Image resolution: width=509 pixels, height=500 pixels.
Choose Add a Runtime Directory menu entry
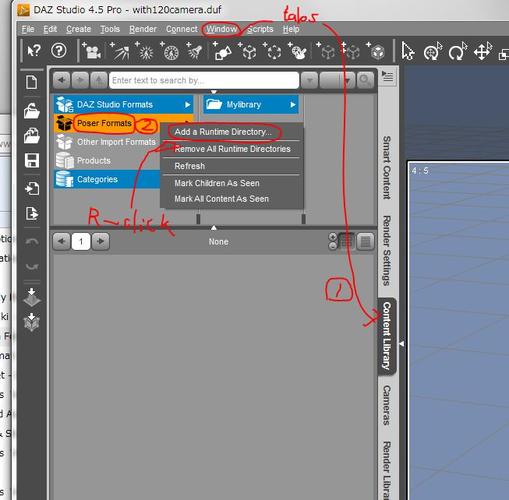point(223,132)
